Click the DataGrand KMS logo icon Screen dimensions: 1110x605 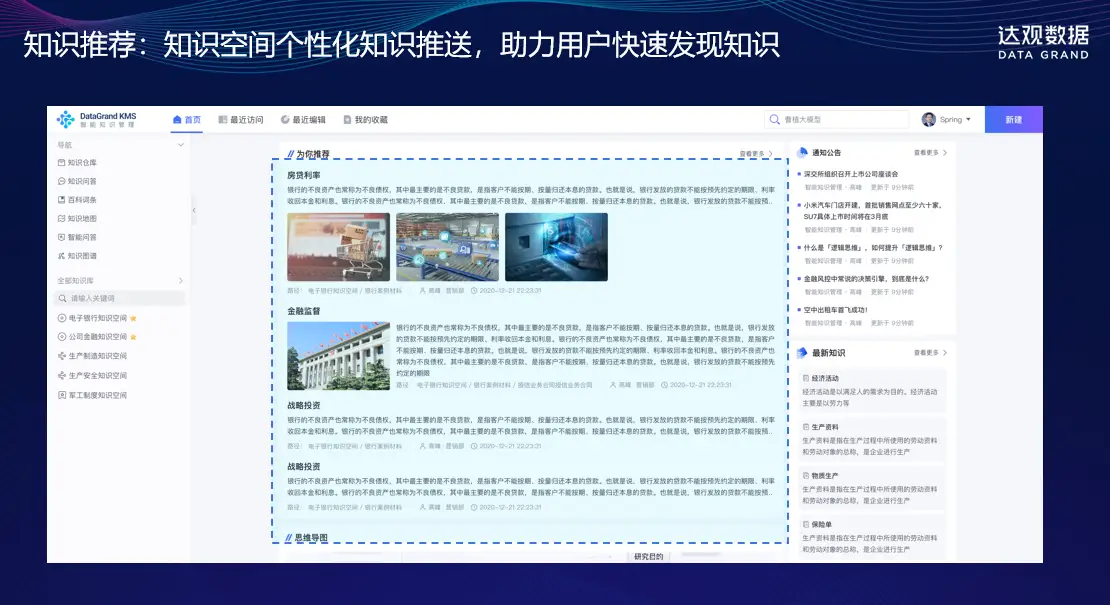tap(65, 120)
